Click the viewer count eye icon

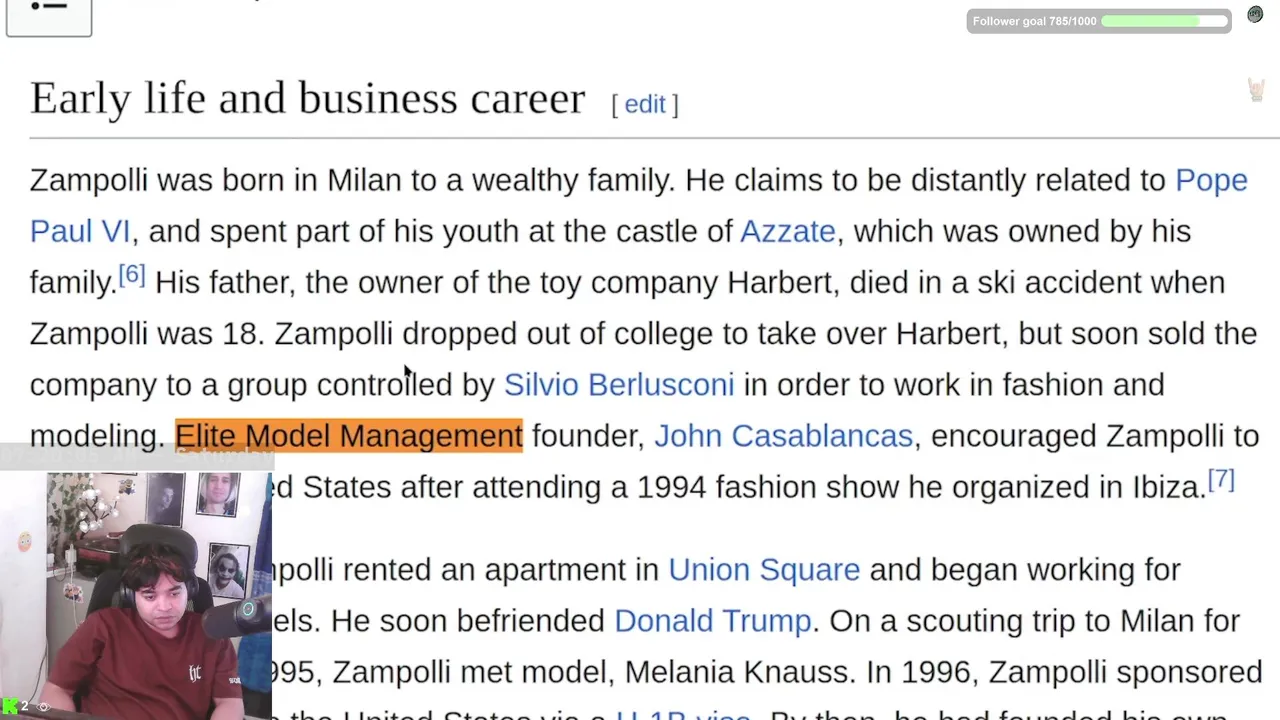tap(43, 707)
